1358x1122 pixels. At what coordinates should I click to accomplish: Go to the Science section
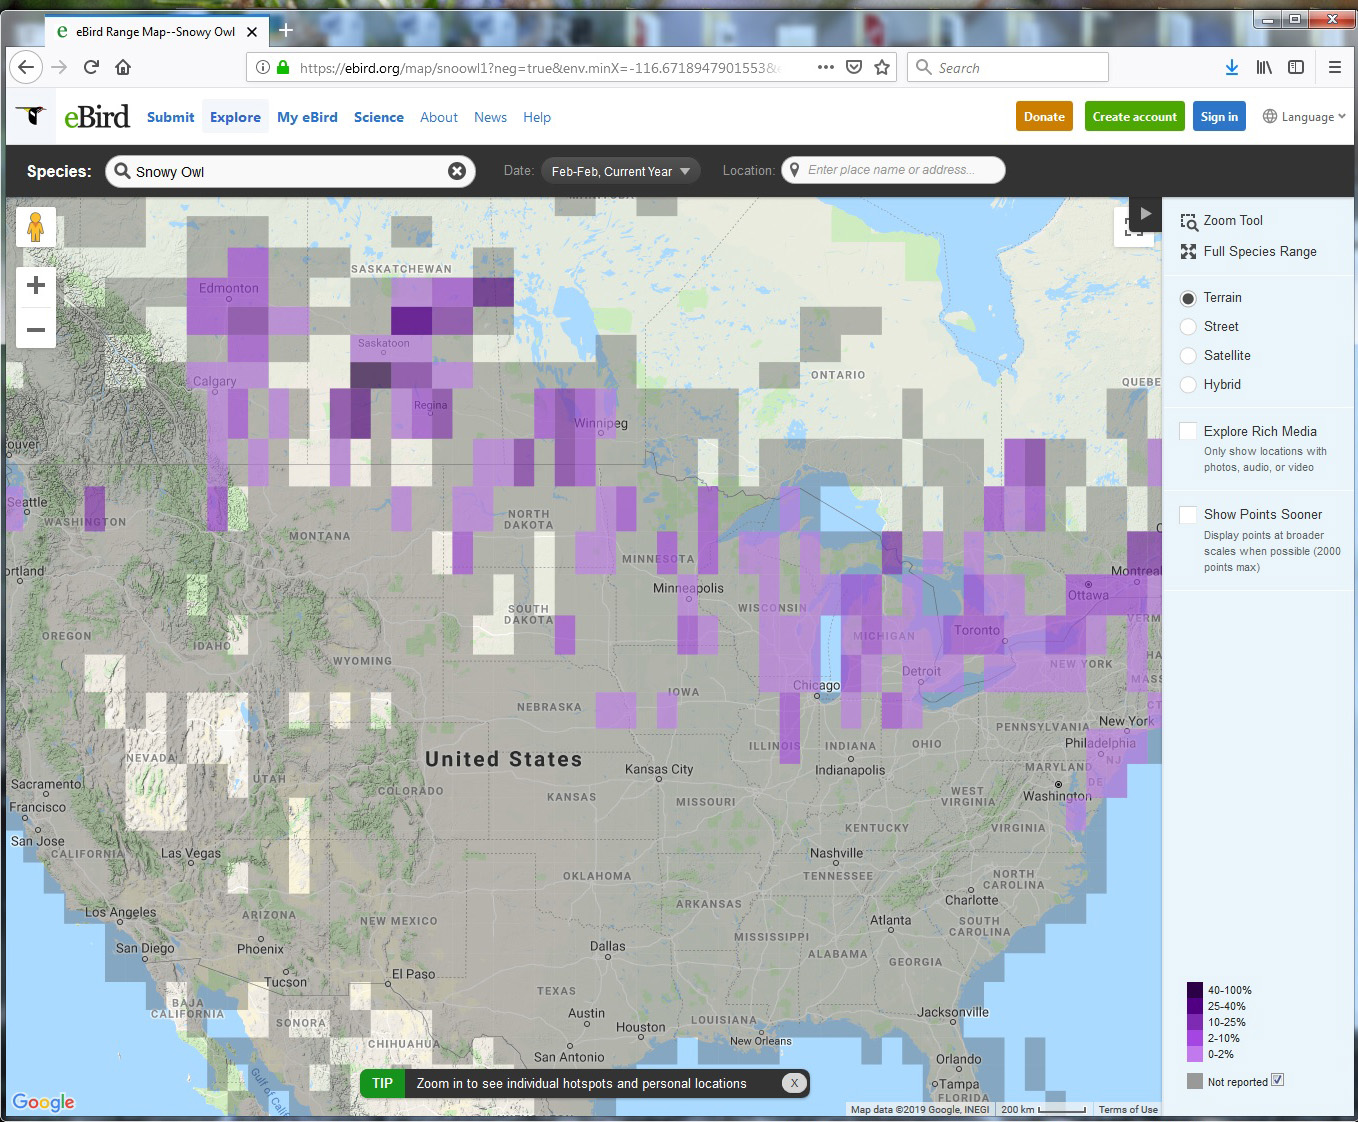(x=378, y=117)
